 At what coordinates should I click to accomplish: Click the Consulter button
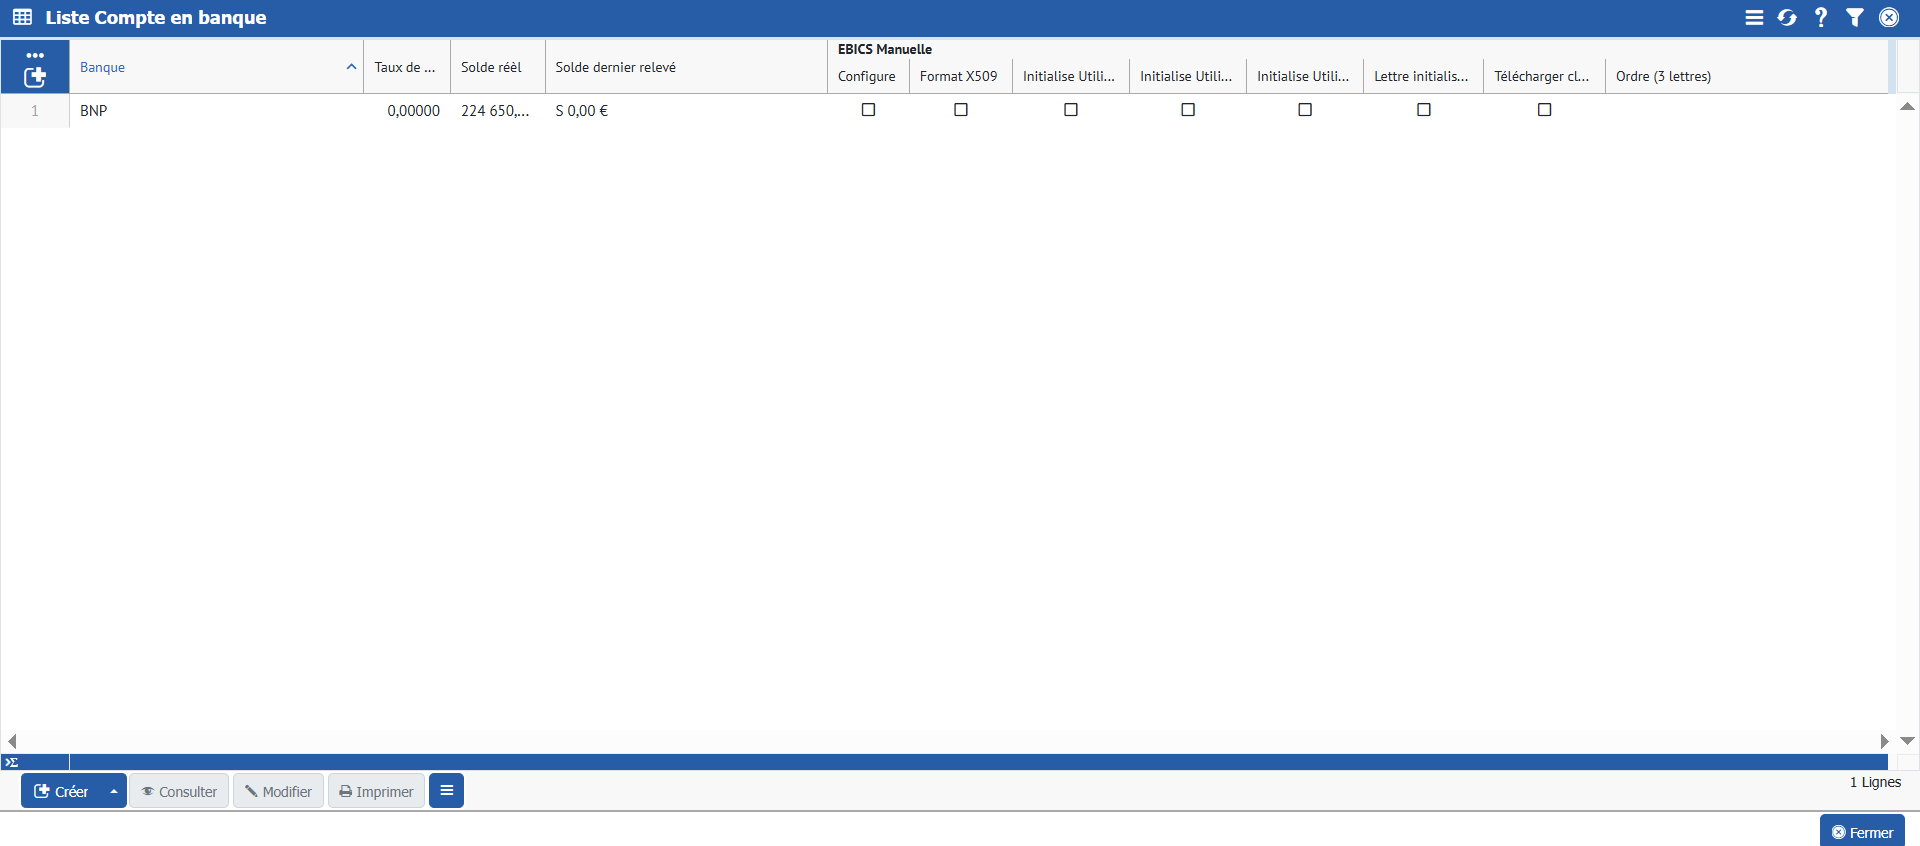(179, 791)
